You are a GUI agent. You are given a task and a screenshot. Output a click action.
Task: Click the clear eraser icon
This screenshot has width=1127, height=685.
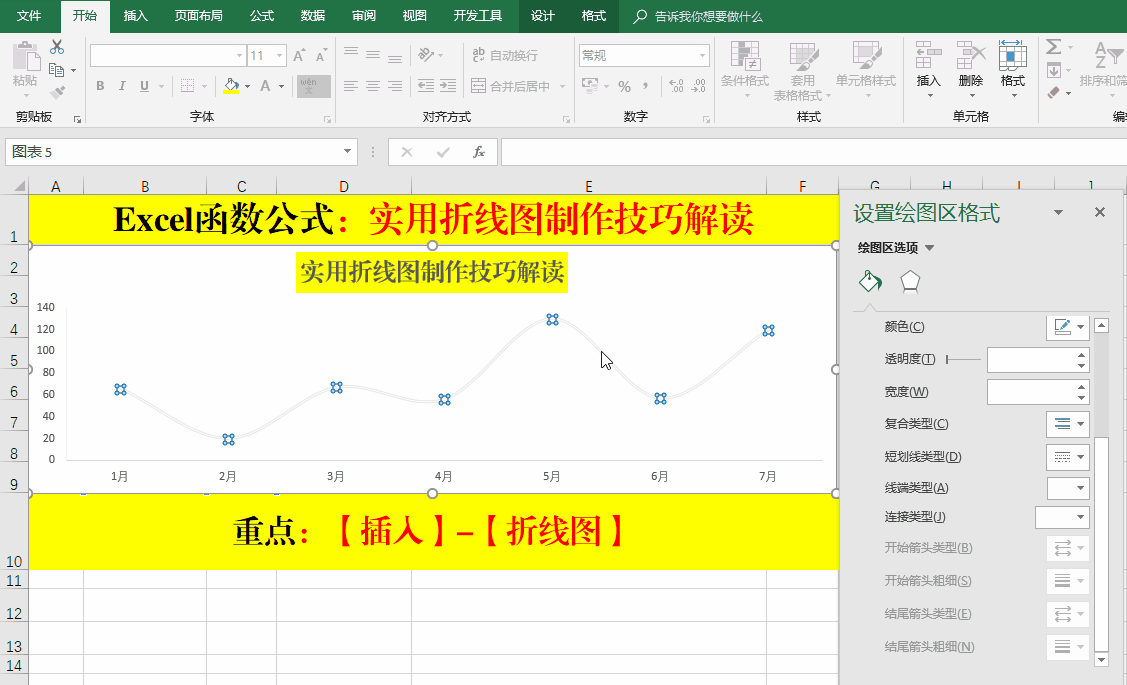(x=1054, y=92)
